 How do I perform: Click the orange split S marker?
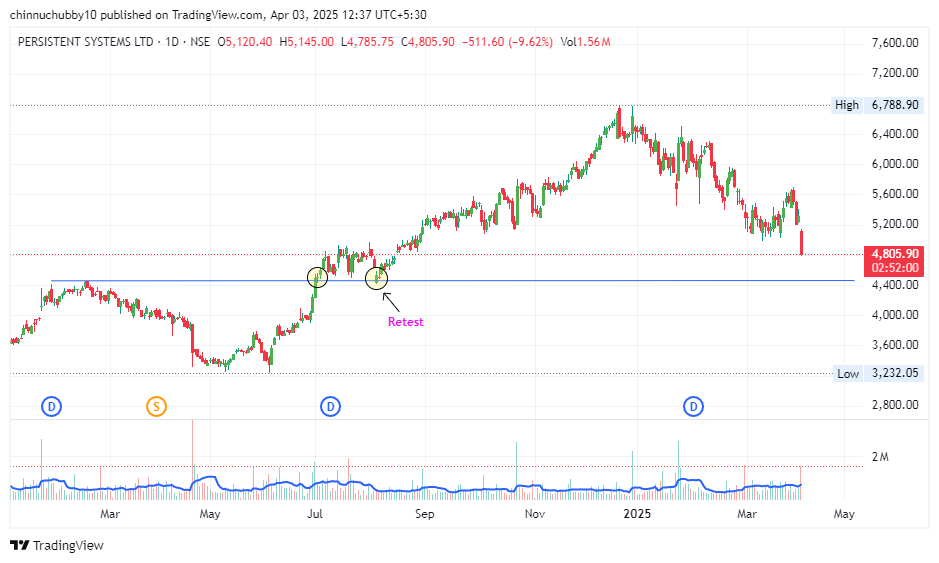pos(156,407)
